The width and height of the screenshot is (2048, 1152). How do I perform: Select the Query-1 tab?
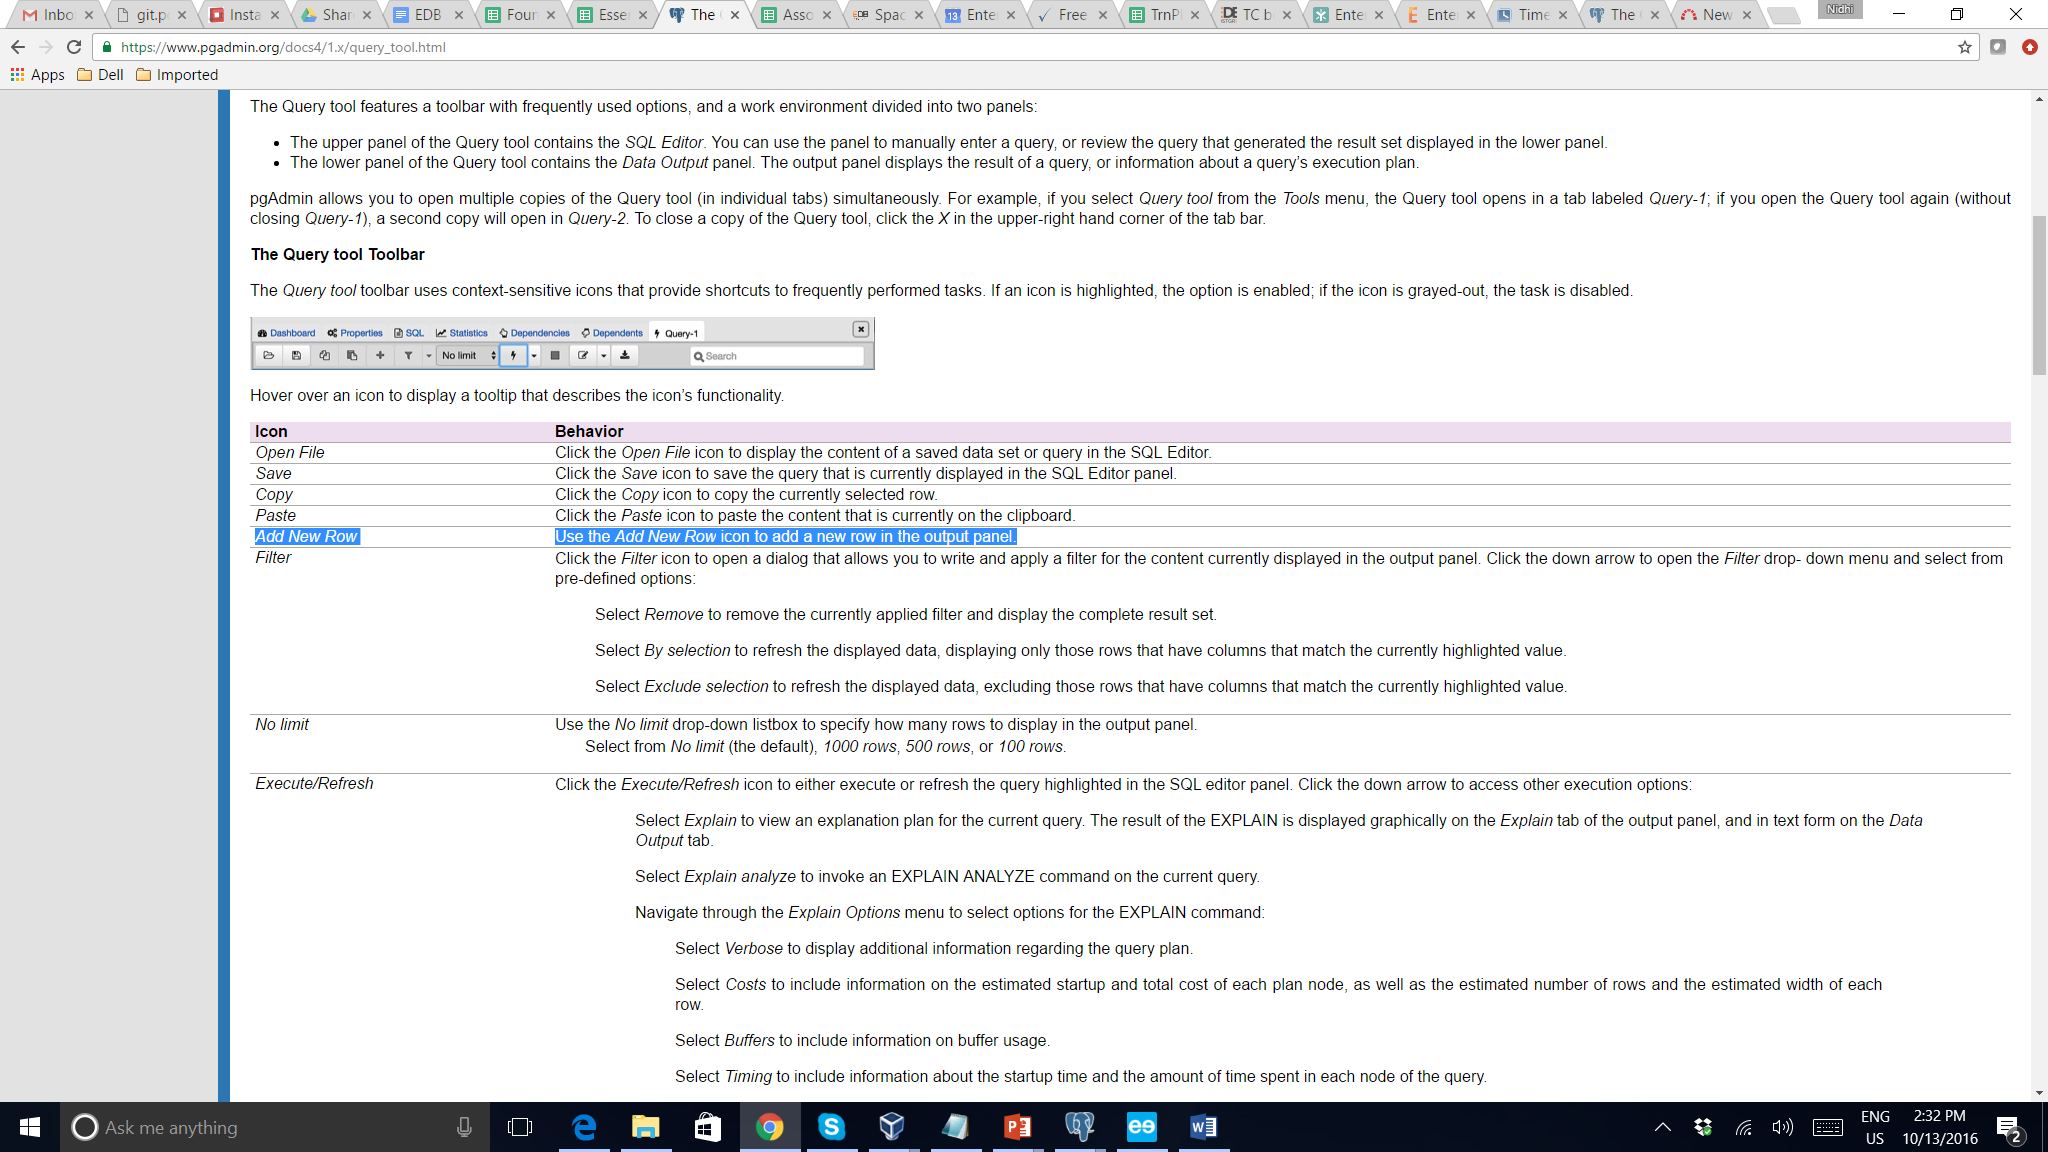tap(678, 332)
